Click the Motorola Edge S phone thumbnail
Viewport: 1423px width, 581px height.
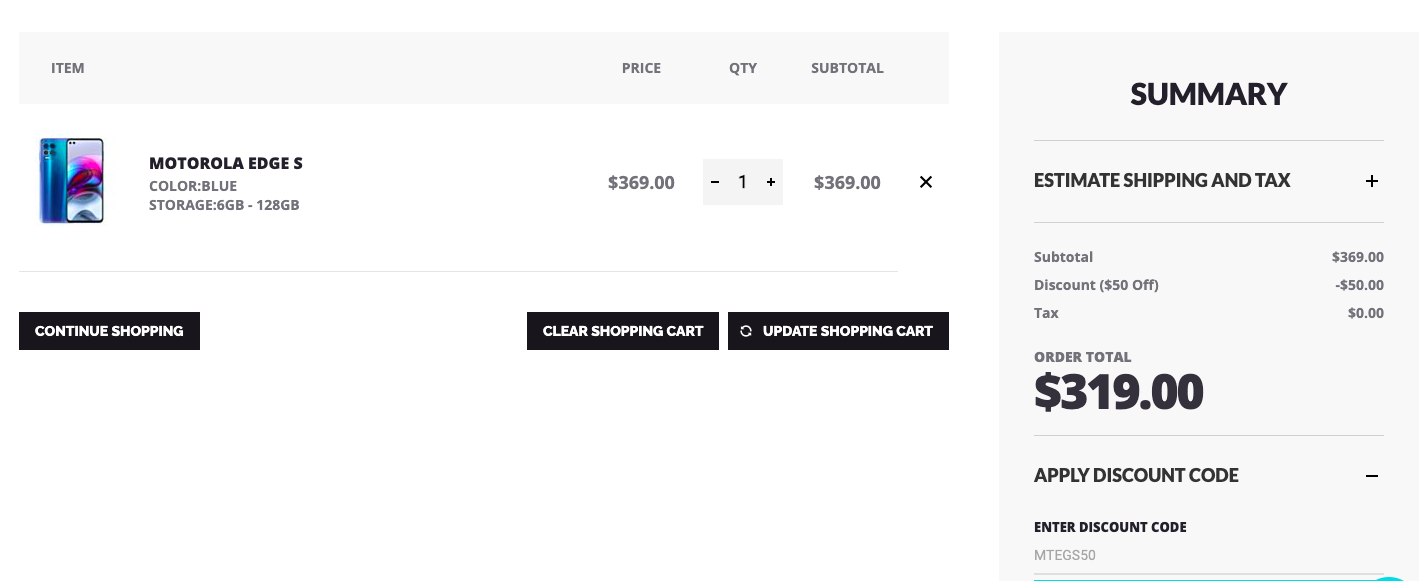71,181
